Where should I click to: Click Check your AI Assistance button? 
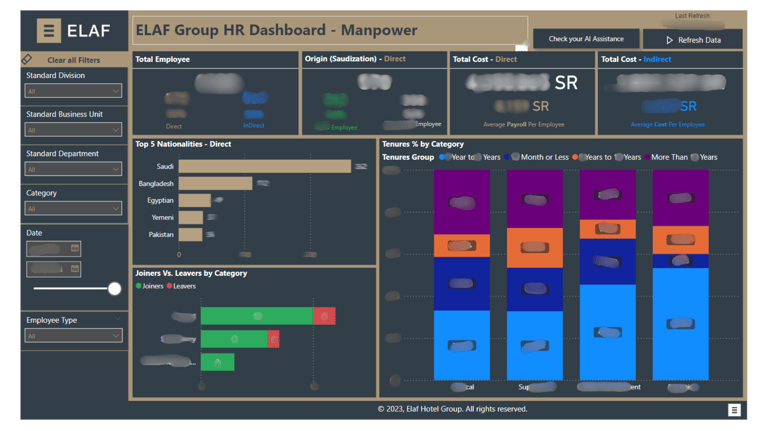point(586,39)
